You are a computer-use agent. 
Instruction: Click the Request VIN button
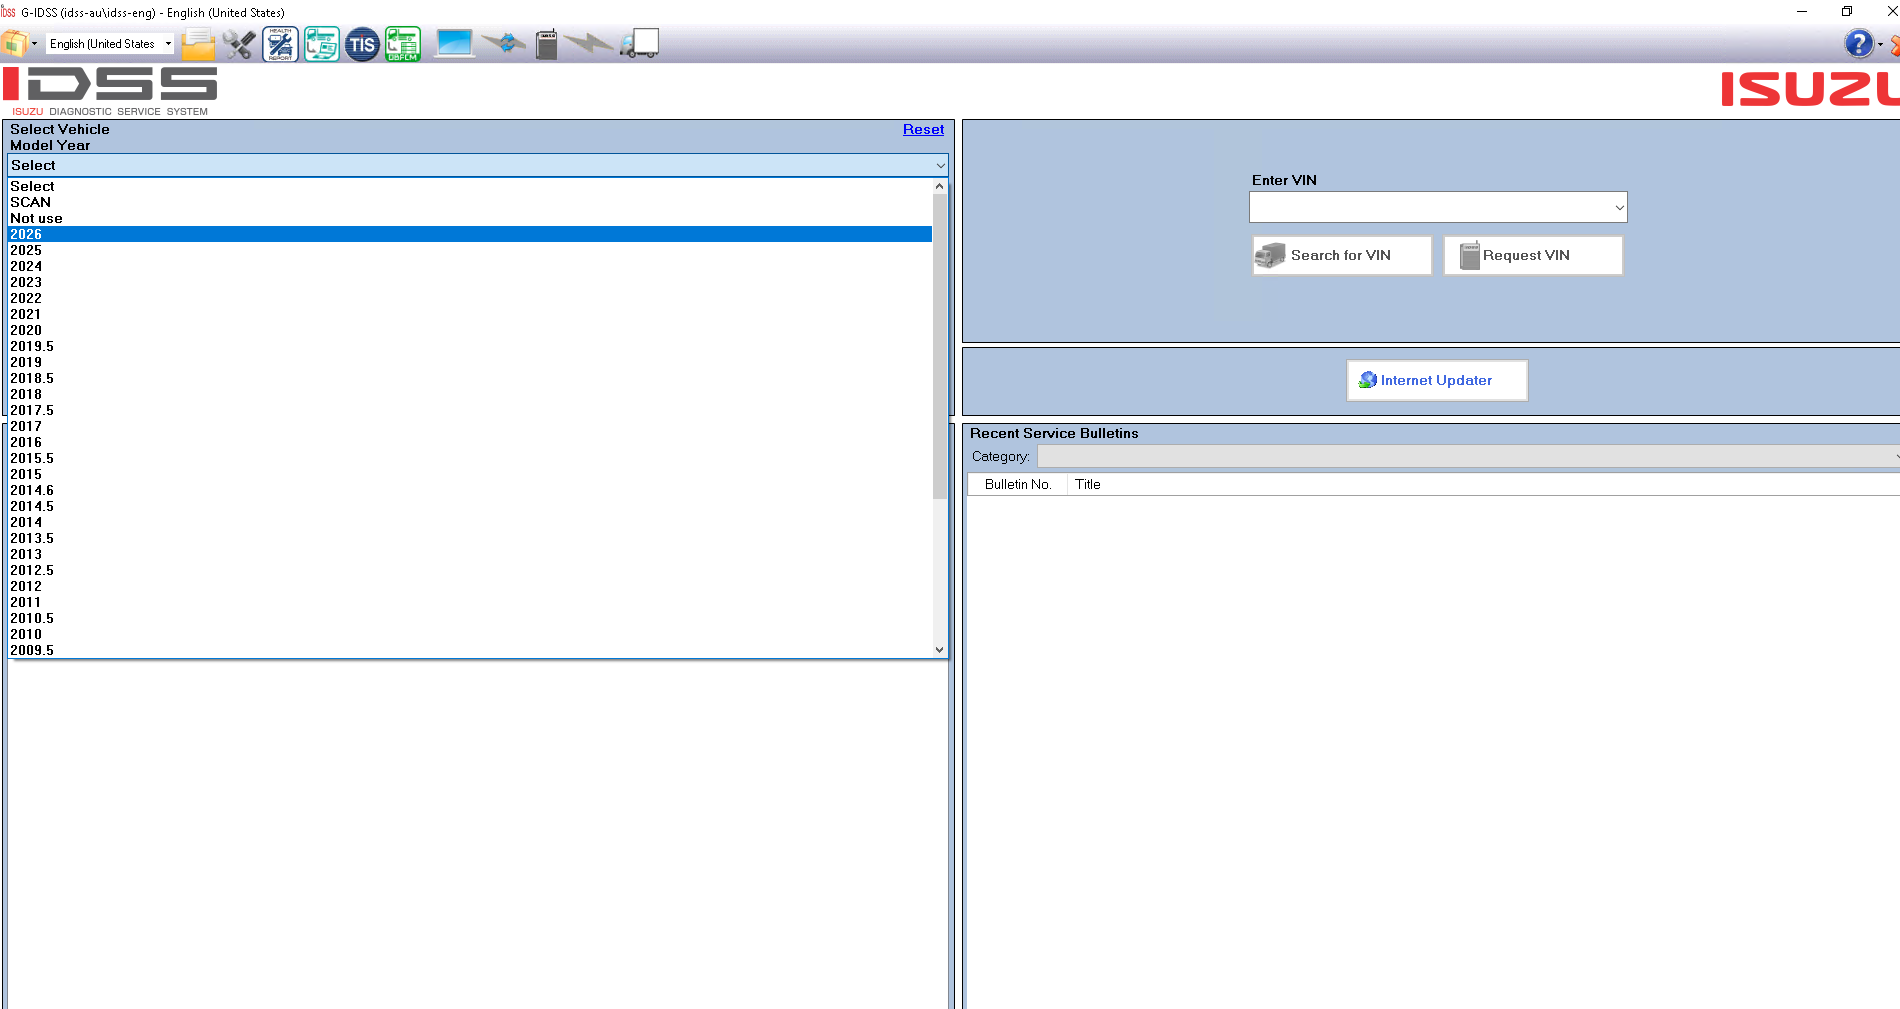click(x=1533, y=255)
